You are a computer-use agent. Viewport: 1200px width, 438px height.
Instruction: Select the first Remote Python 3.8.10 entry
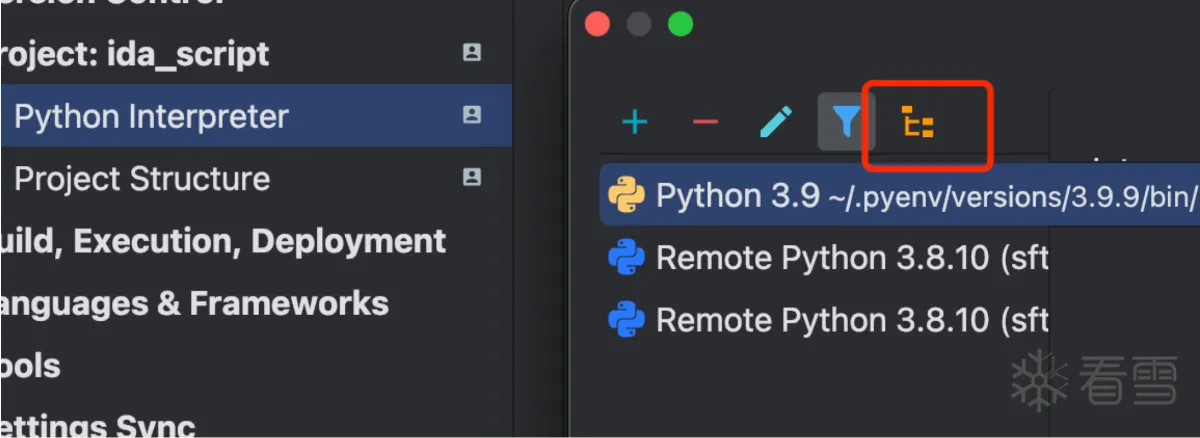(850, 259)
